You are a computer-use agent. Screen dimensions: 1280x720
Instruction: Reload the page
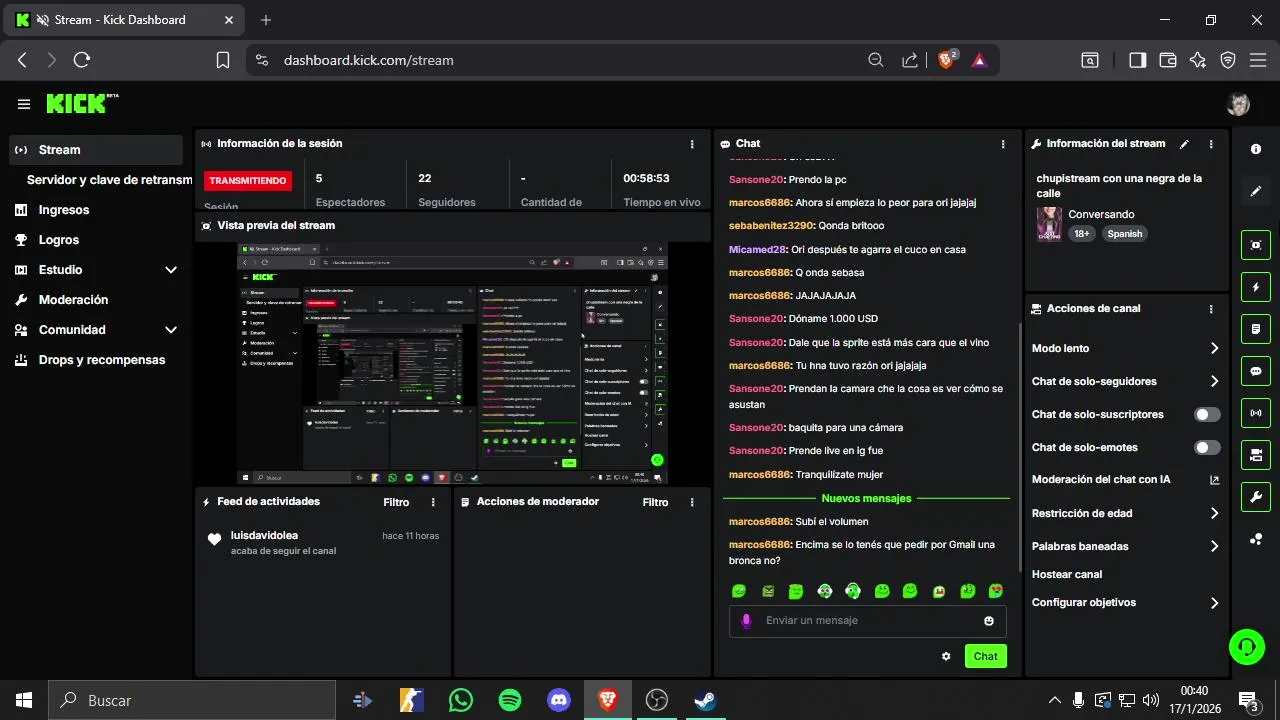[82, 60]
